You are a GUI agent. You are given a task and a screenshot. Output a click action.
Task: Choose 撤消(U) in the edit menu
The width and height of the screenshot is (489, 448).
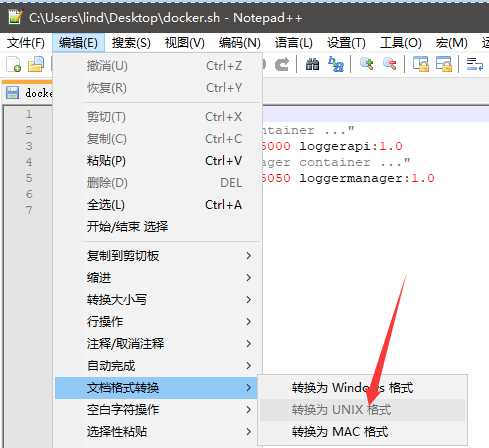coord(157,66)
